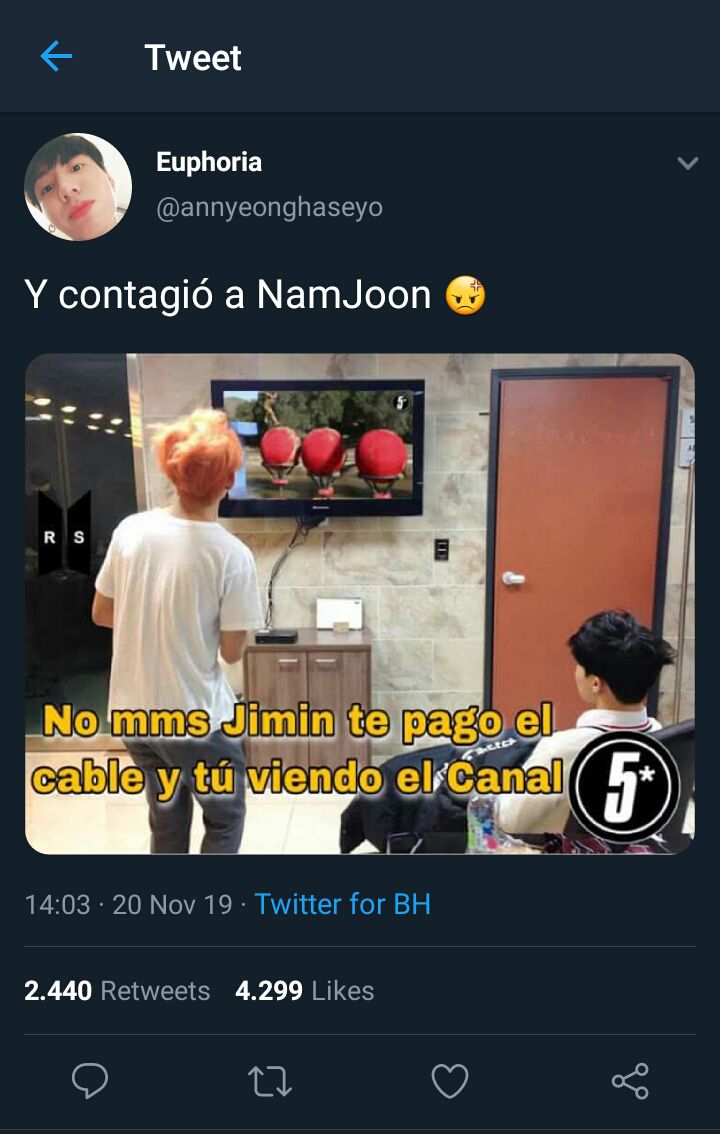Expand the tweet options chevron
Screen dimensions: 720x1134
pyautogui.click(x=687, y=163)
